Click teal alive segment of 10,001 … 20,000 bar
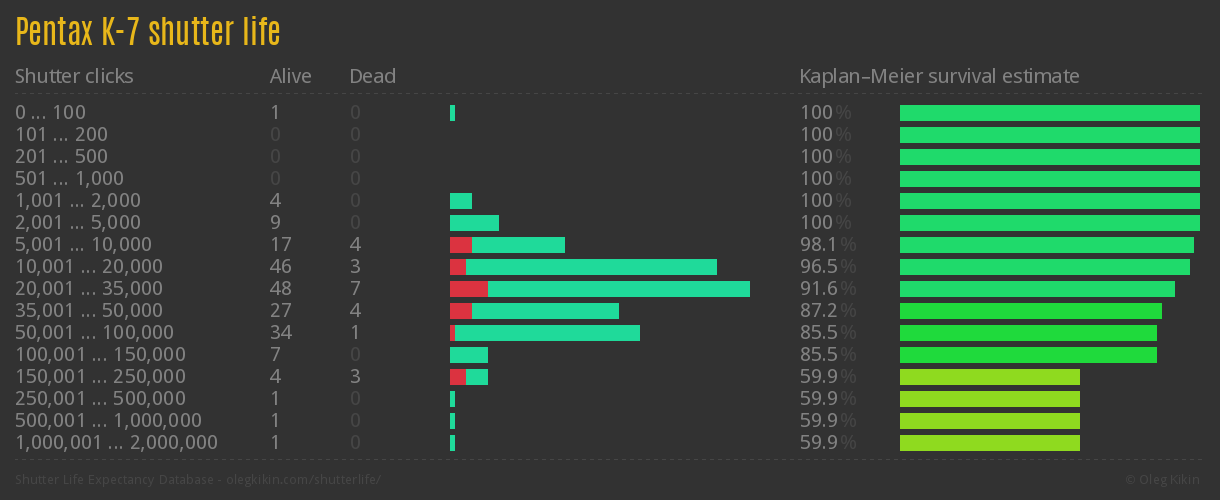This screenshot has width=1220, height=500. (591, 267)
